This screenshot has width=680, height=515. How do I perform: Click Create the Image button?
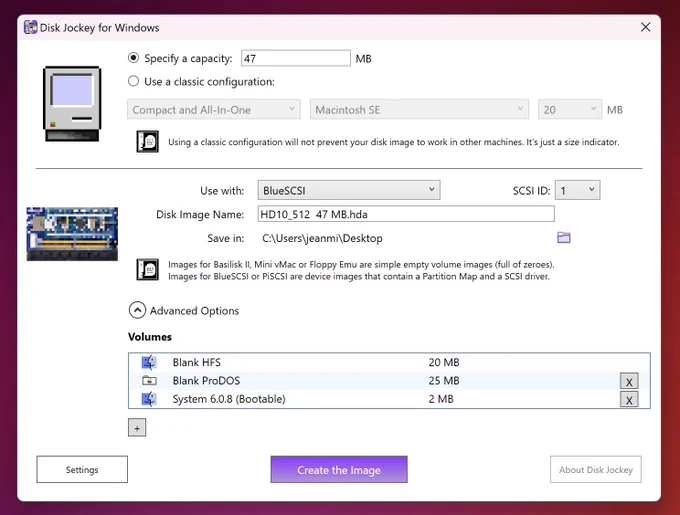coord(339,469)
